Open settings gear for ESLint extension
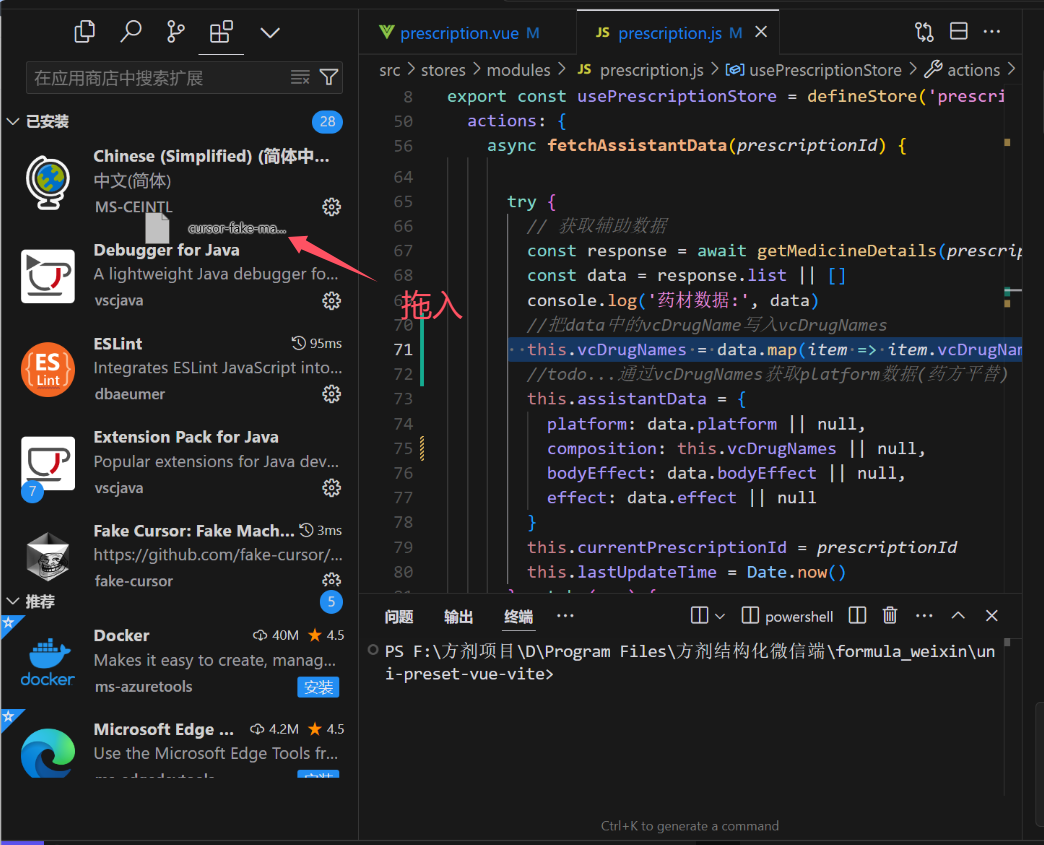 [331, 394]
